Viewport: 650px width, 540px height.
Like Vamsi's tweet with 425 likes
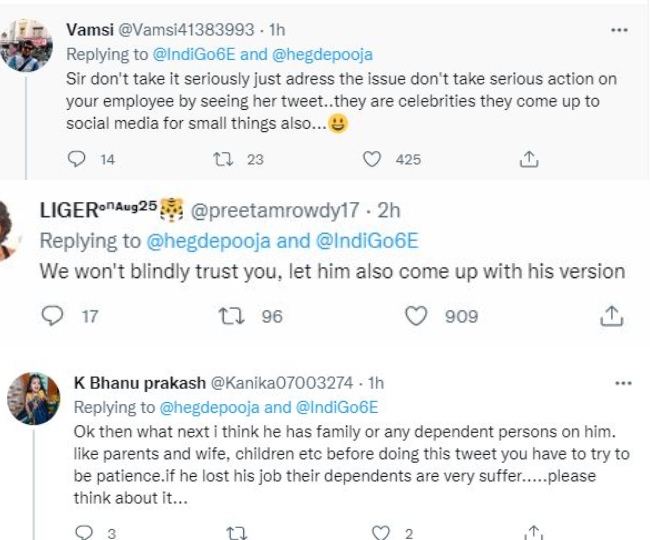click(x=372, y=159)
